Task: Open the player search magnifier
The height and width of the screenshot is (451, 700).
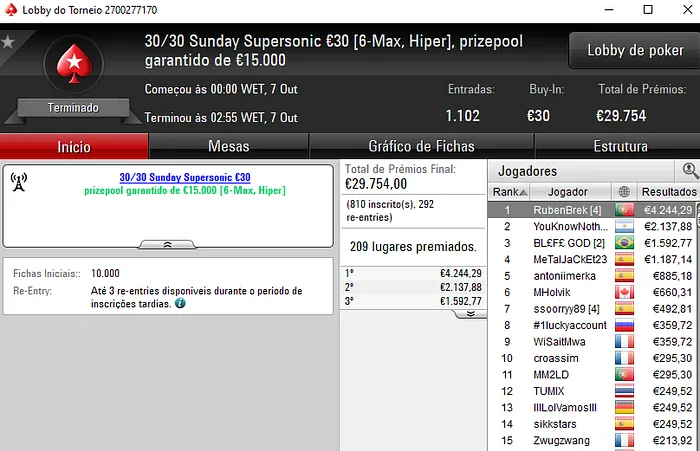Action: coord(690,170)
